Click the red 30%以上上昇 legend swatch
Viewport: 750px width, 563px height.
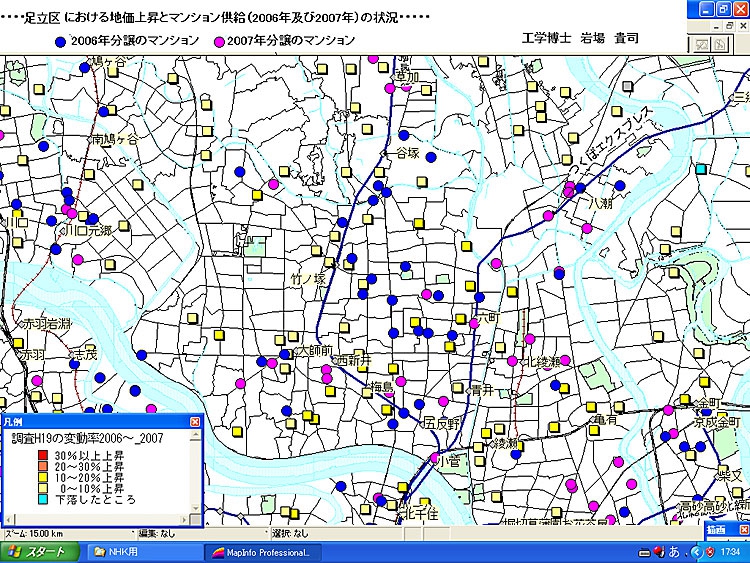(x=42, y=457)
